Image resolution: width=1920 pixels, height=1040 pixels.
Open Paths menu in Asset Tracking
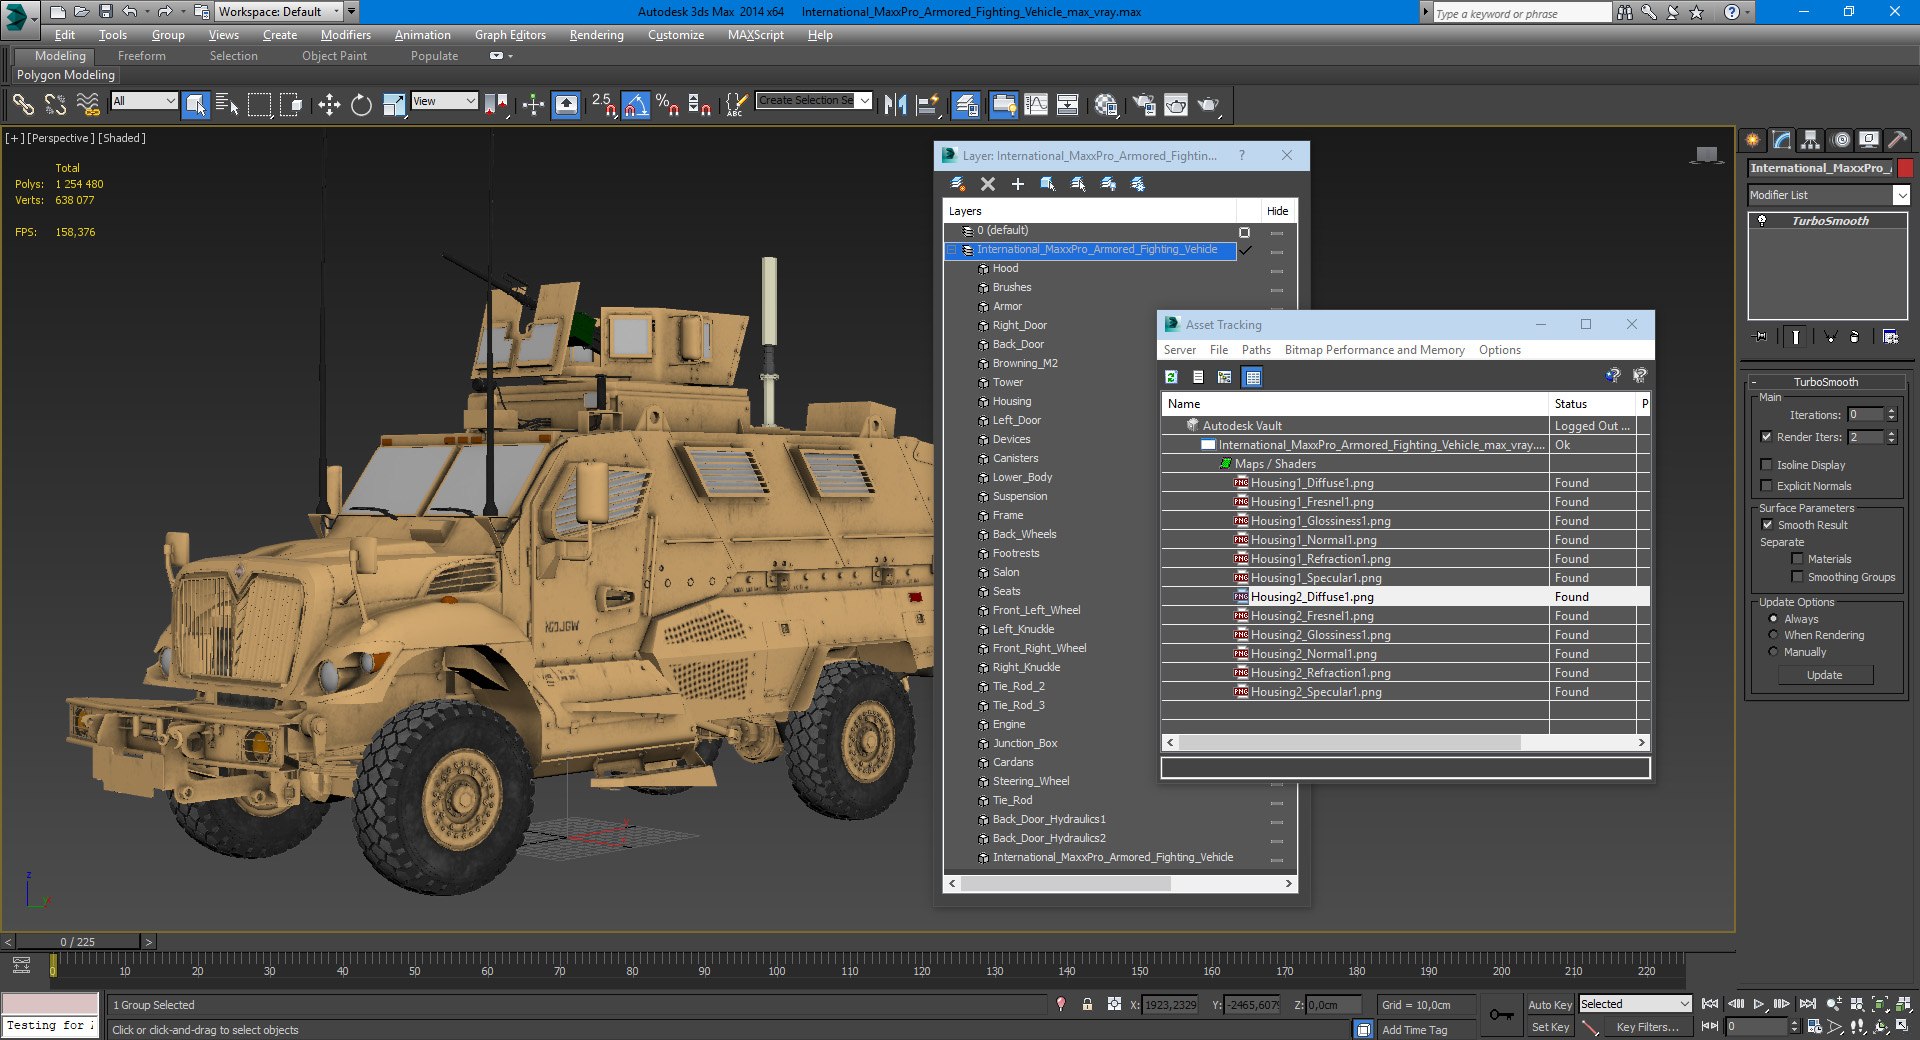point(1256,350)
